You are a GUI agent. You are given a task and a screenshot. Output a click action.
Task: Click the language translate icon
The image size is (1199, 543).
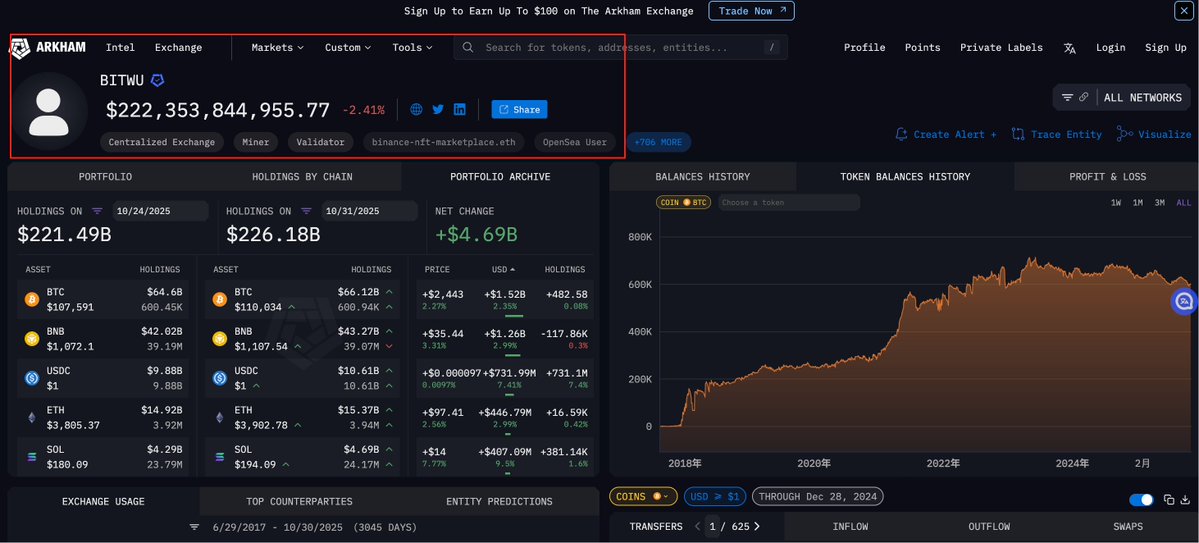(x=1069, y=48)
